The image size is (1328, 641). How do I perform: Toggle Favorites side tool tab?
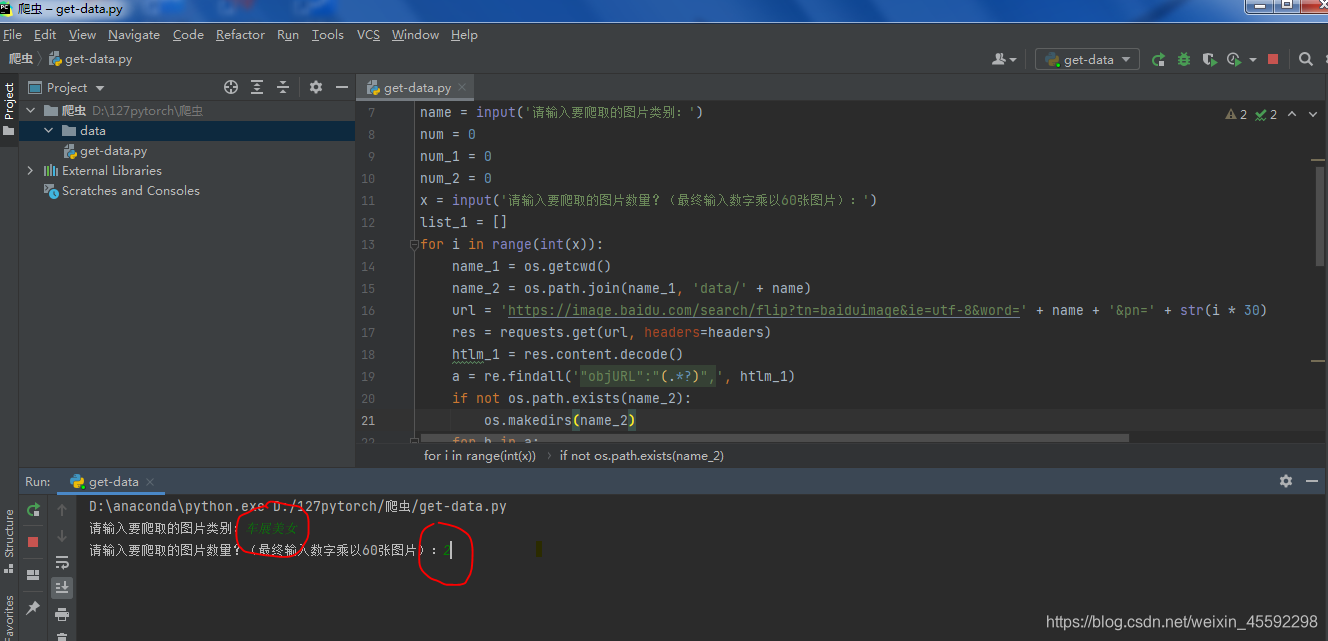pos(9,616)
